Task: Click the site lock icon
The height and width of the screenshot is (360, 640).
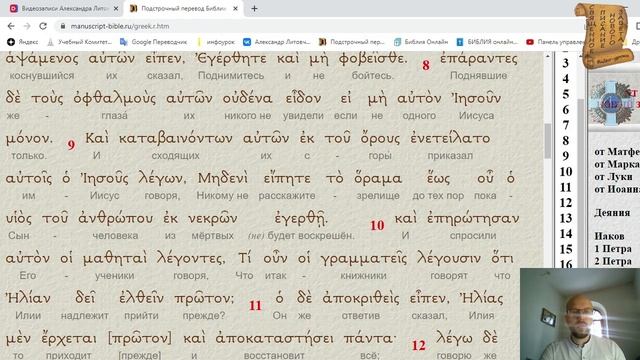Action: pyautogui.click(x=62, y=26)
